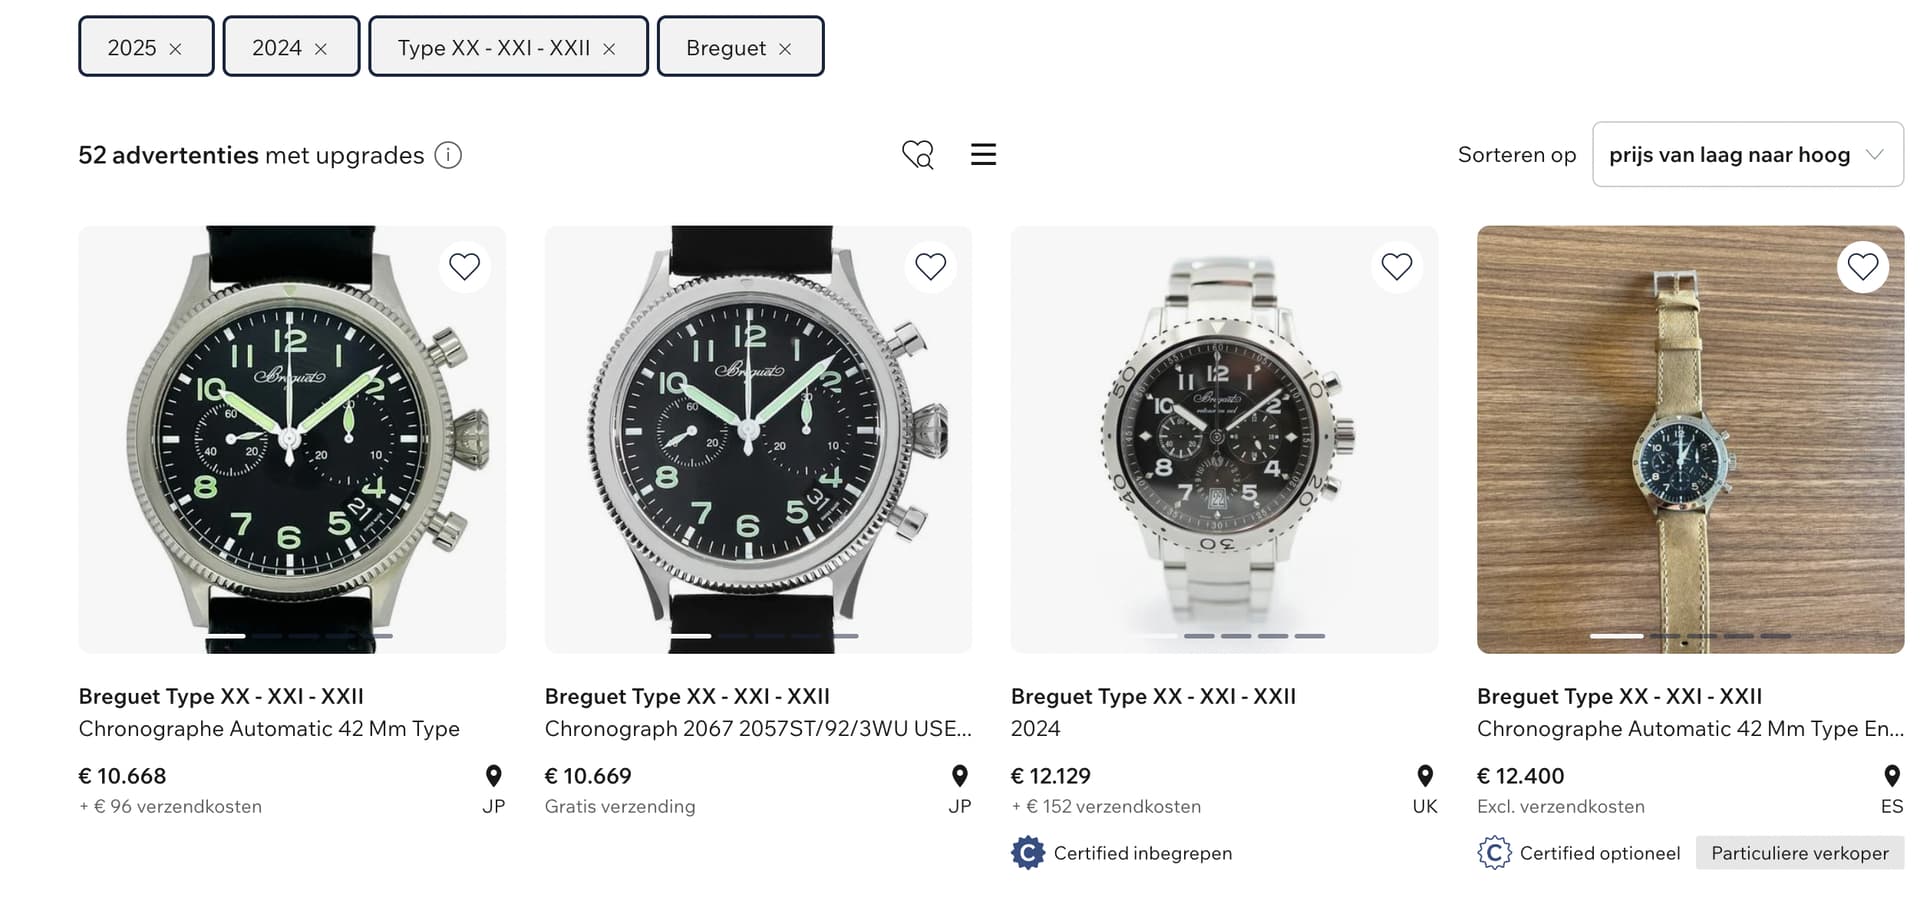Favorite the € 10.668 Breguet watch
The height and width of the screenshot is (904, 1920).
[464, 267]
